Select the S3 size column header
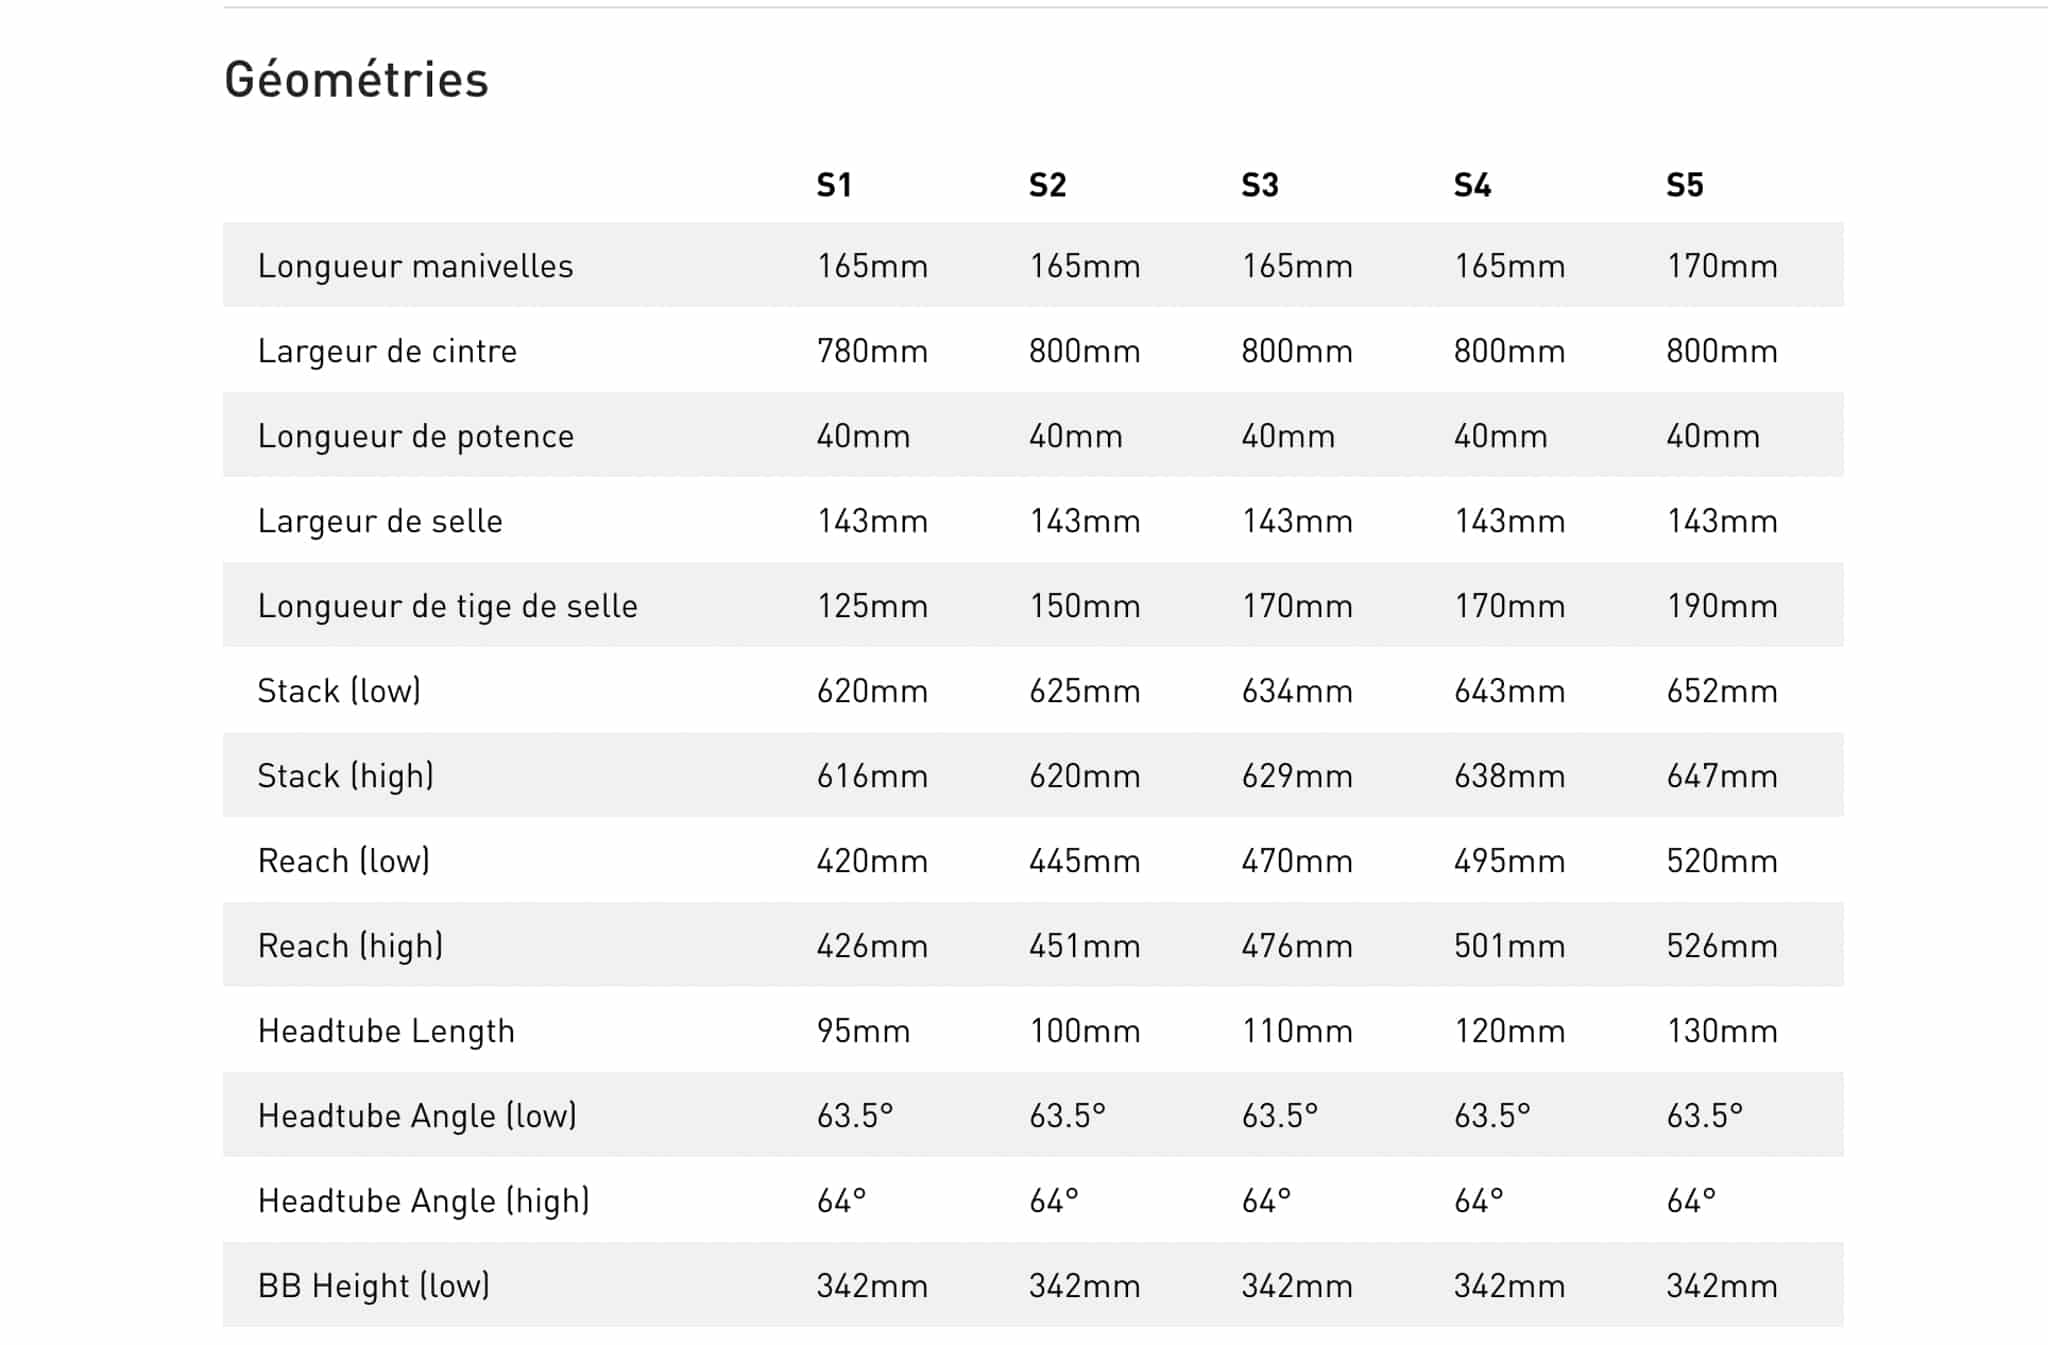Viewport: 2048px width, 1345px height. [1260, 185]
